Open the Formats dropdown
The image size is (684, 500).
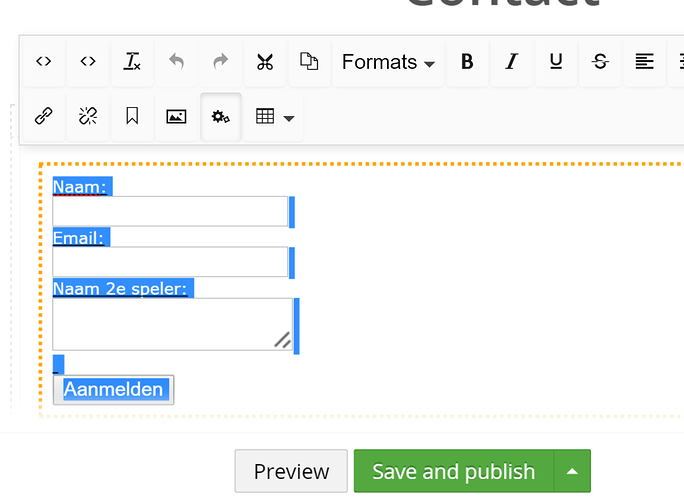tap(388, 62)
